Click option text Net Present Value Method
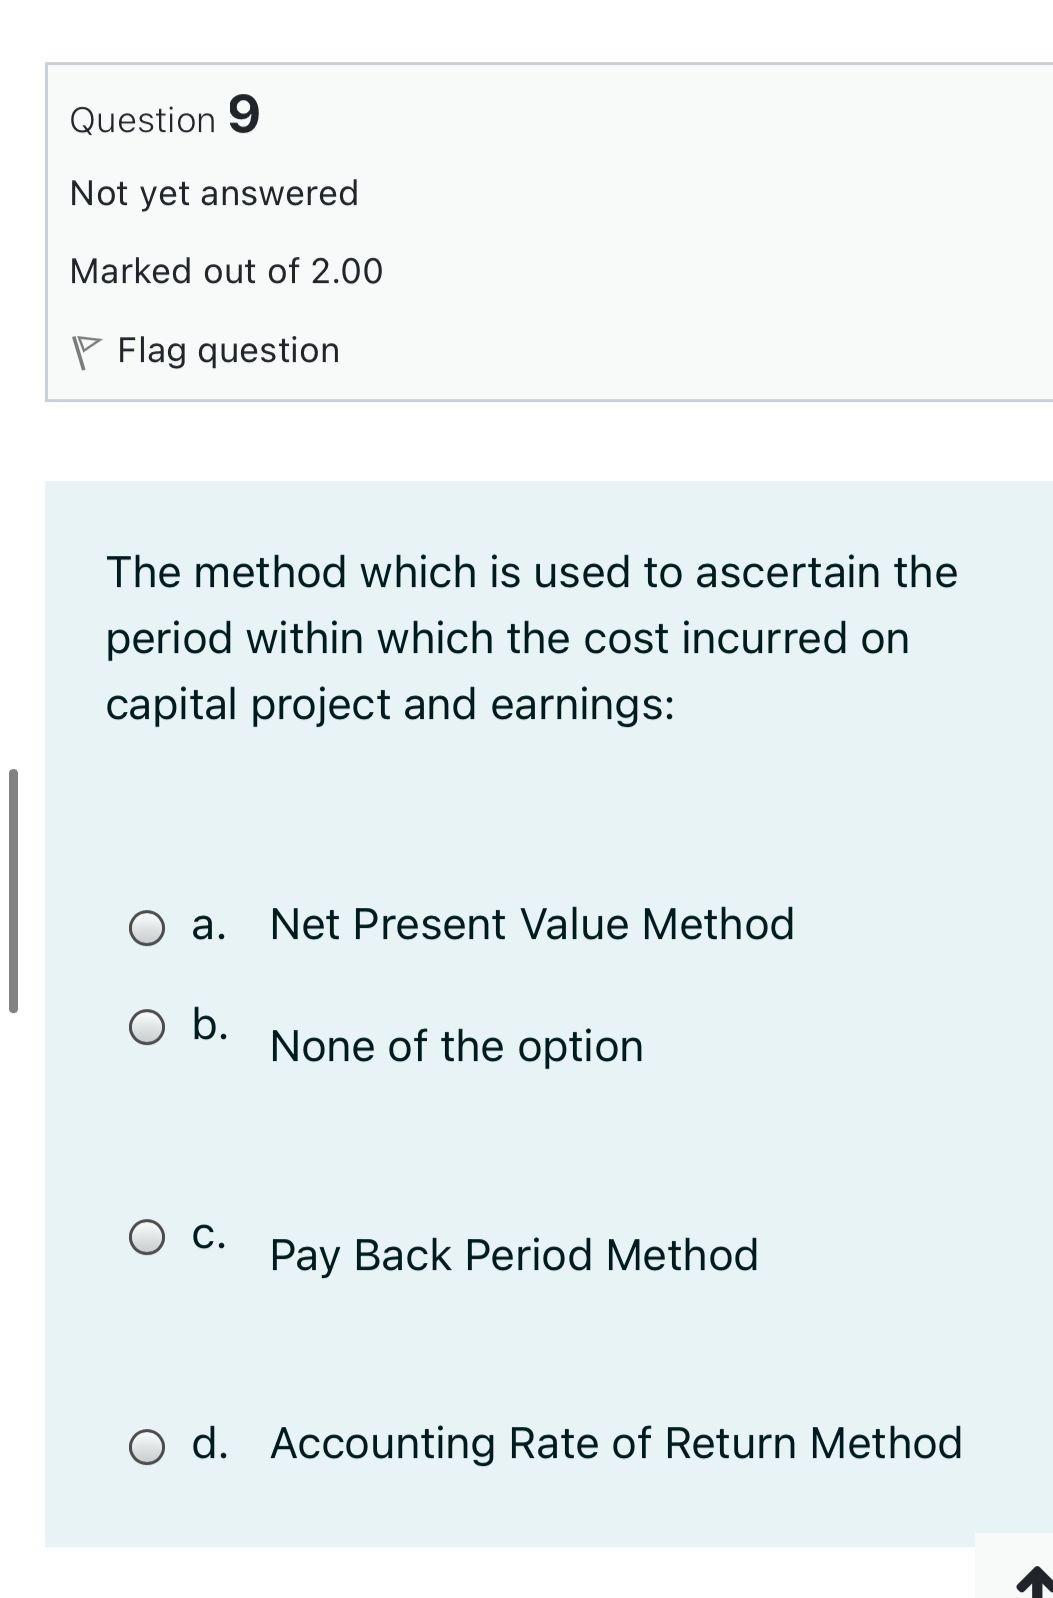 [x=532, y=925]
